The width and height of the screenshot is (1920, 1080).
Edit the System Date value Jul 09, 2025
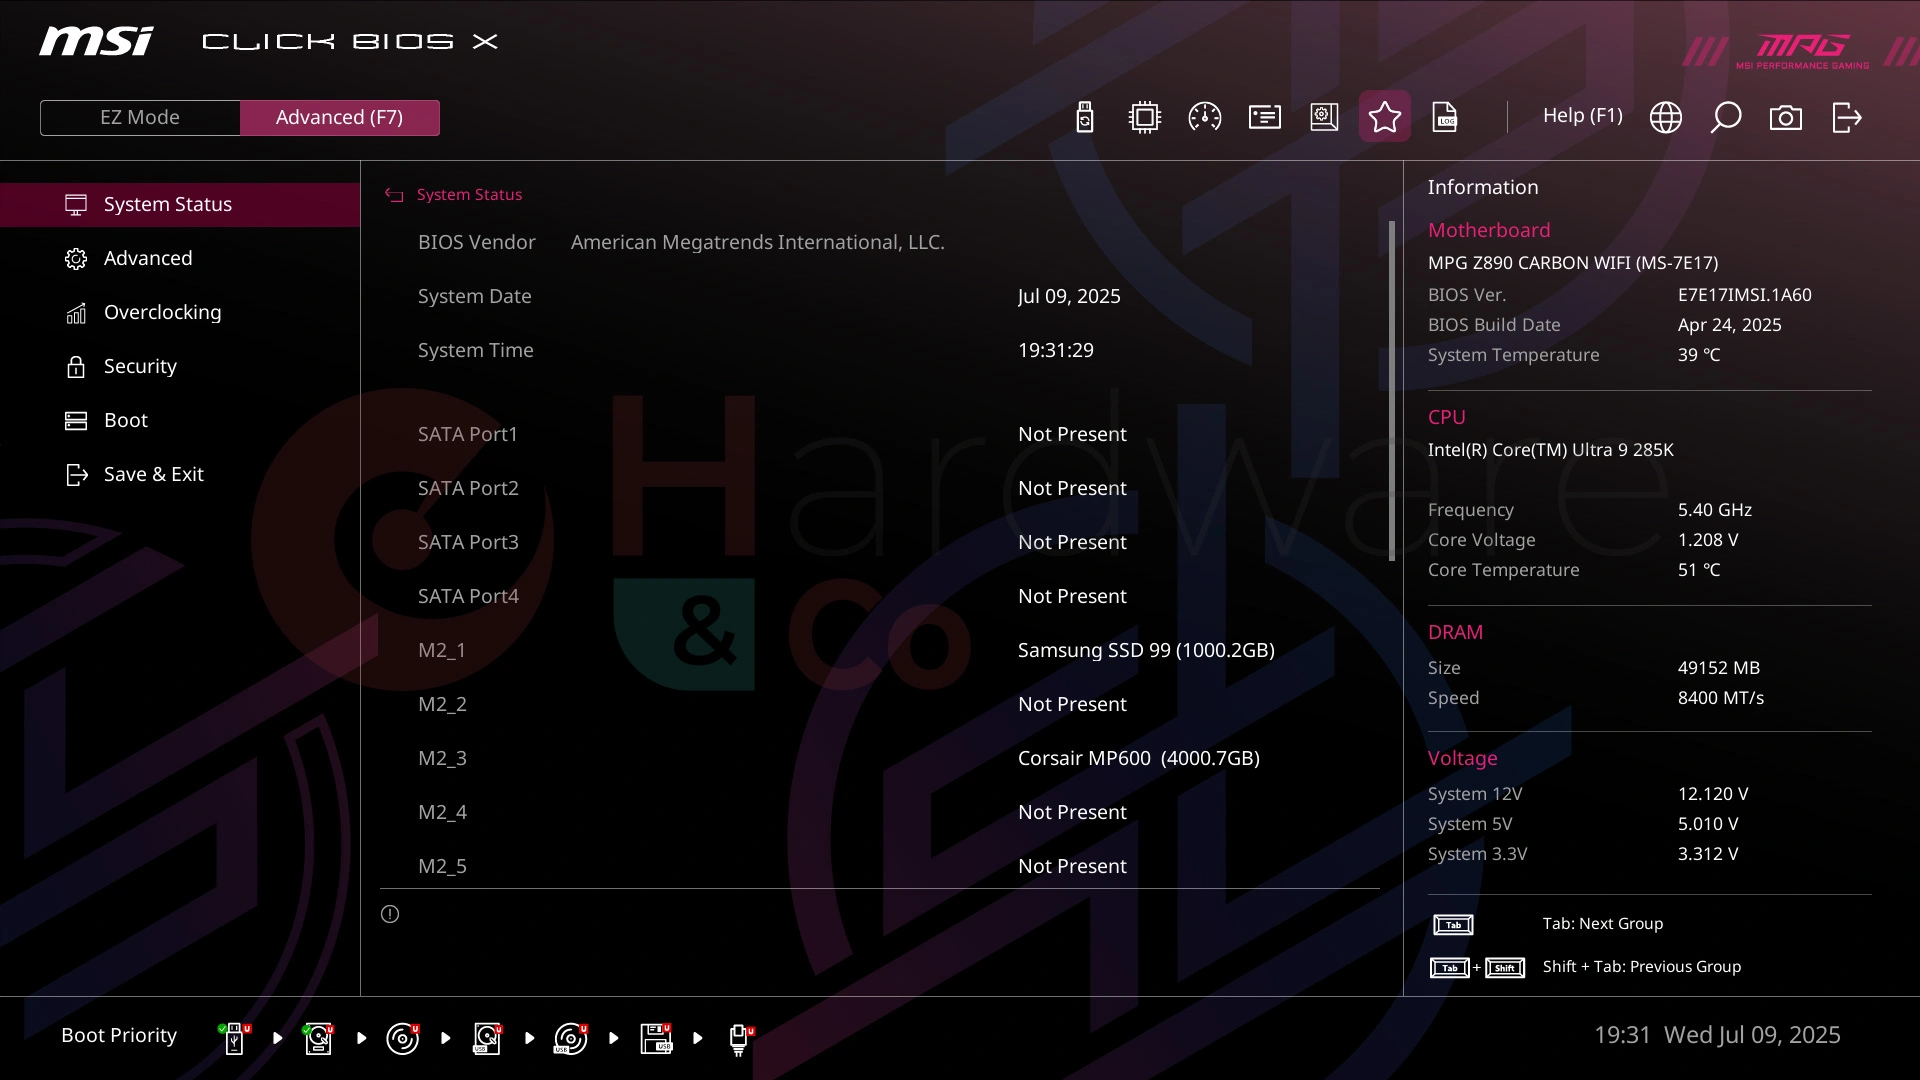[1069, 296]
